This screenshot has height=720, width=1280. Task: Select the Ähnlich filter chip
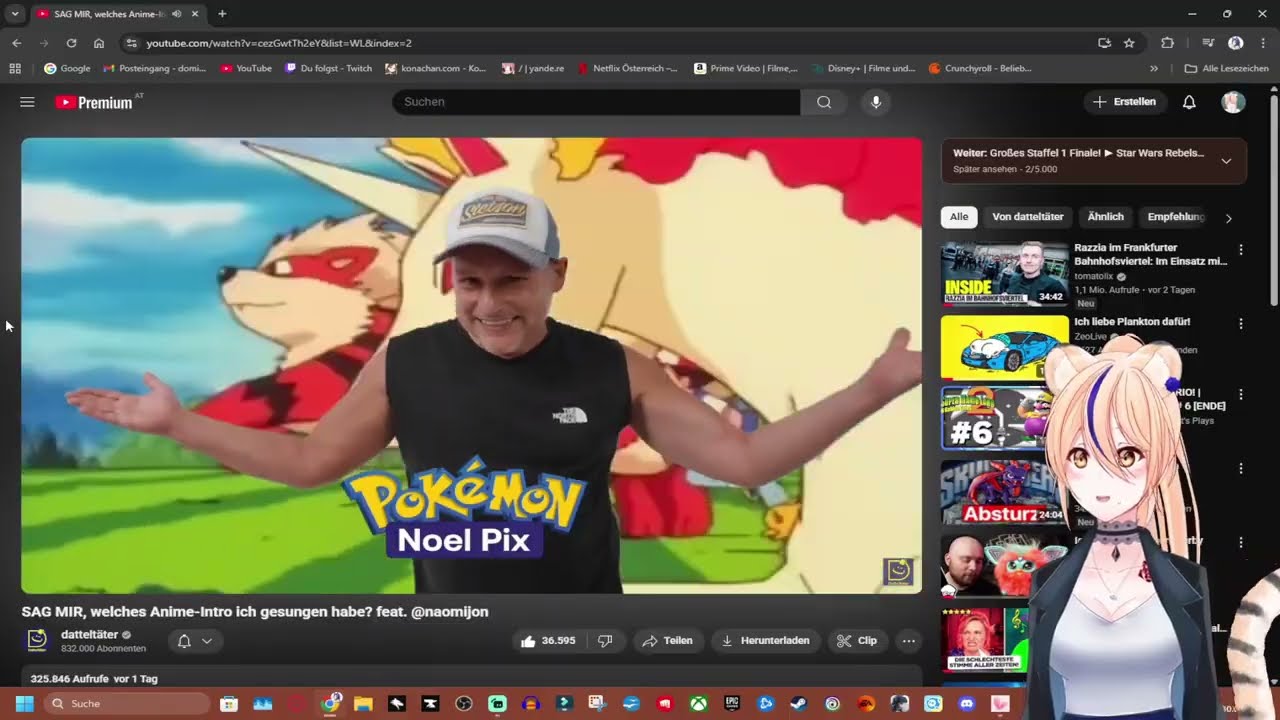pyautogui.click(x=1106, y=217)
